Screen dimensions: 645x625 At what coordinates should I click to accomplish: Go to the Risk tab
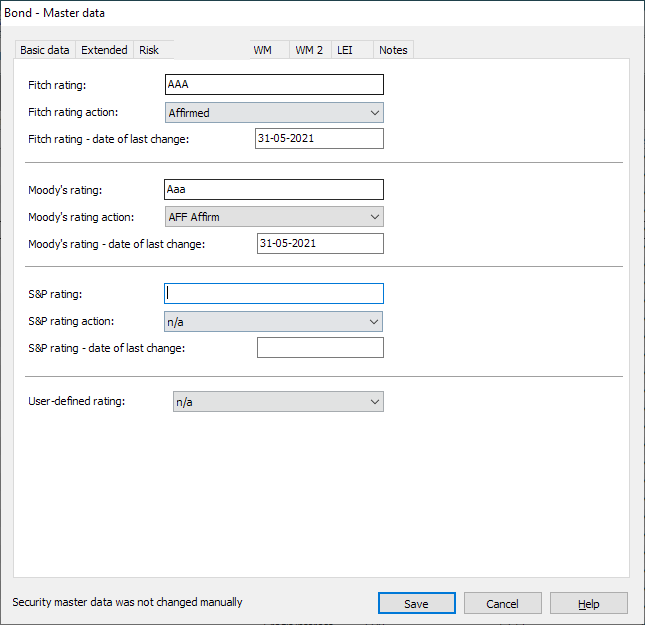click(x=149, y=50)
